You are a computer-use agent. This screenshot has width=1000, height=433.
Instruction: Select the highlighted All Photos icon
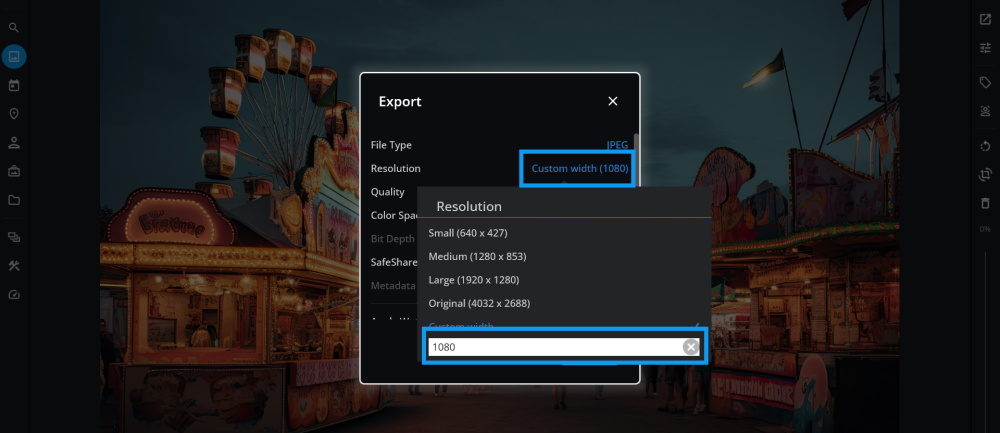(14, 57)
